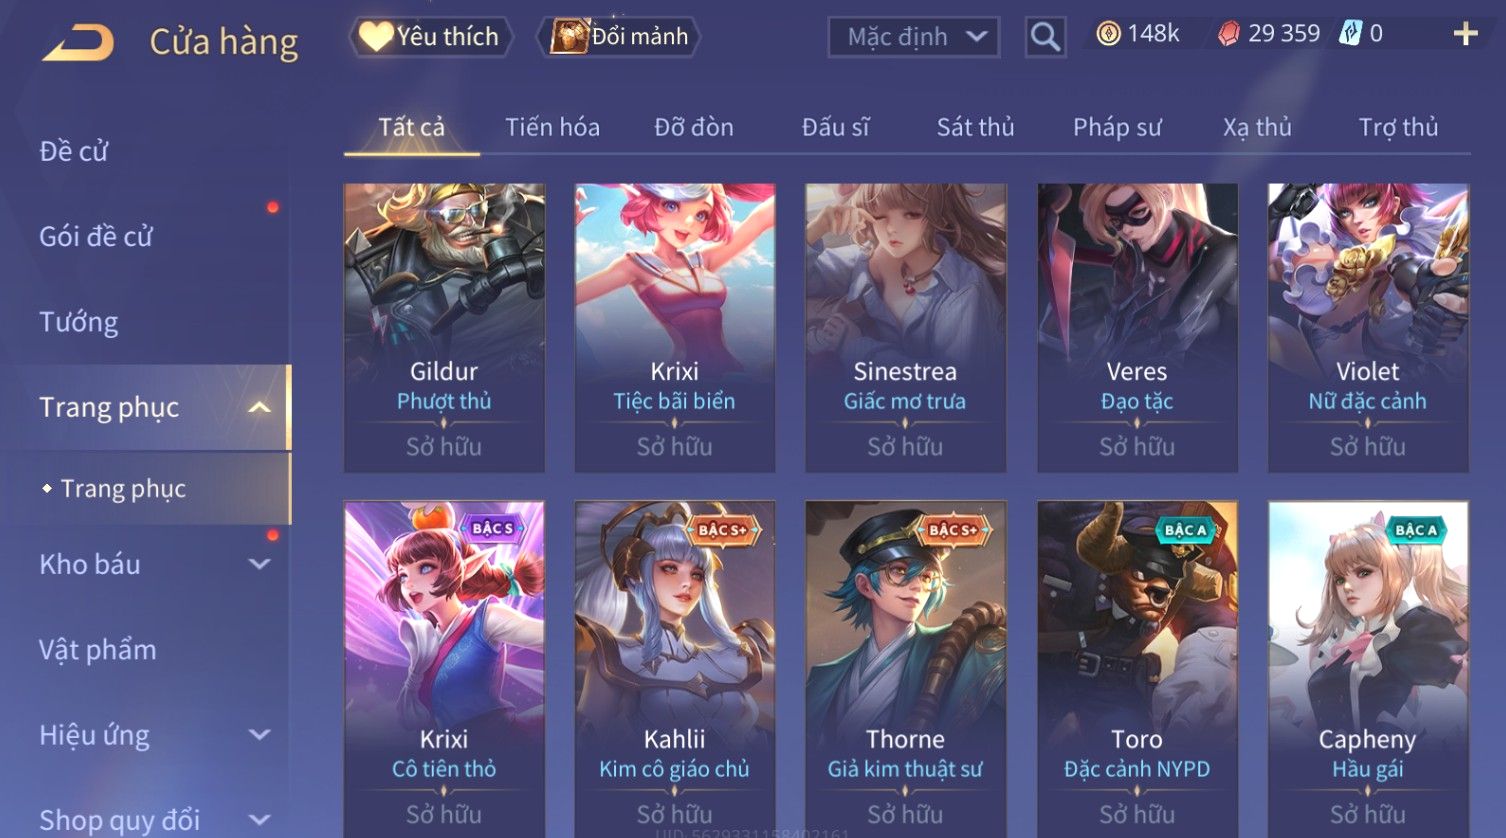
Task: Open the search magnifier icon
Action: point(1045,37)
